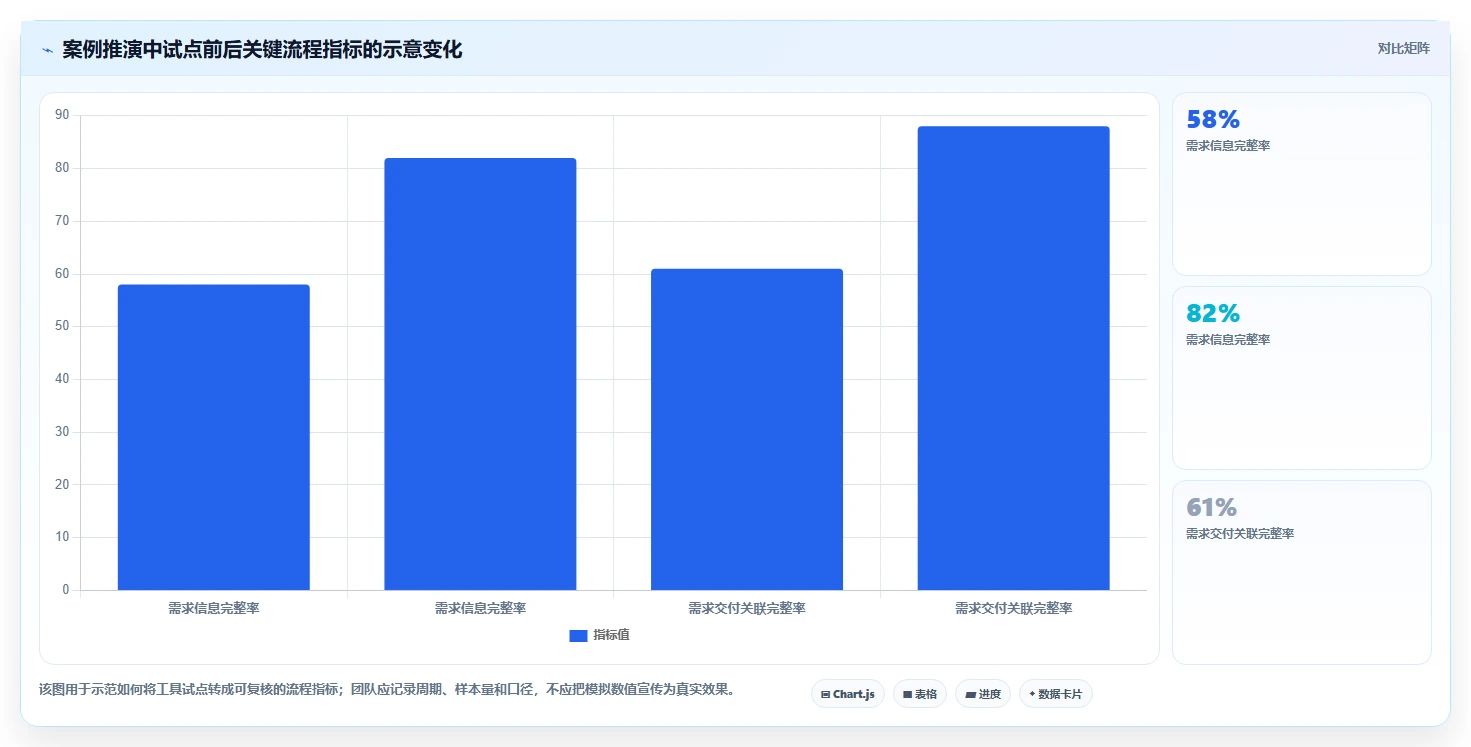The height and width of the screenshot is (747, 1471).
Task: Select the 表格 chip
Action: point(920,694)
